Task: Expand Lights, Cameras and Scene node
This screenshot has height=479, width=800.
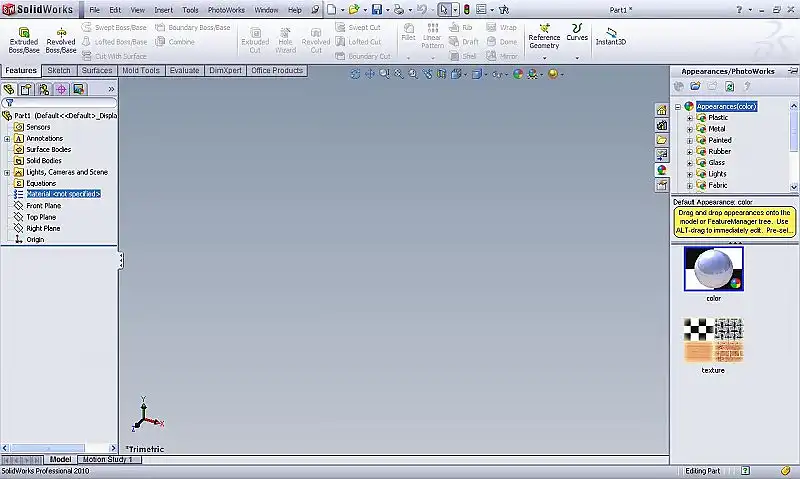Action: tap(7, 172)
